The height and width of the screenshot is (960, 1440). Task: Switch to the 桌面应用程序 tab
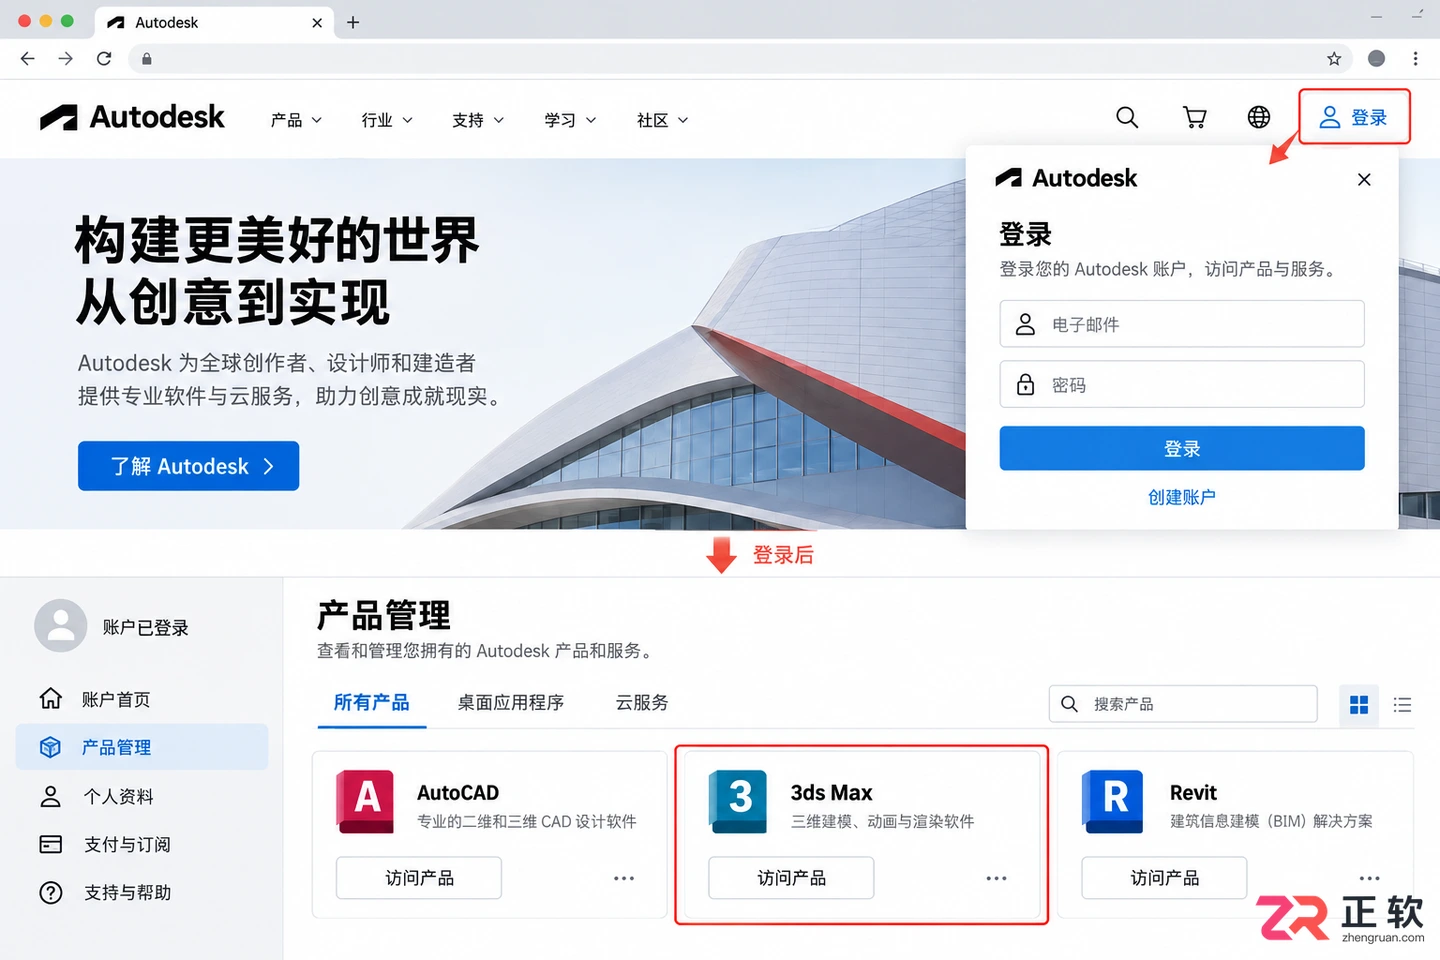511,703
